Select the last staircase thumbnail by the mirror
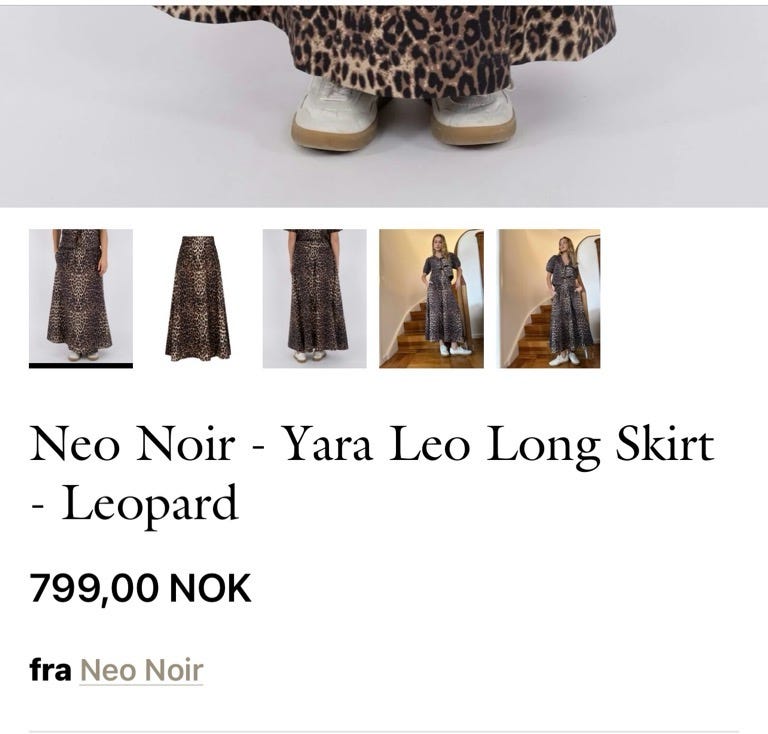768x734 pixels. click(550, 298)
